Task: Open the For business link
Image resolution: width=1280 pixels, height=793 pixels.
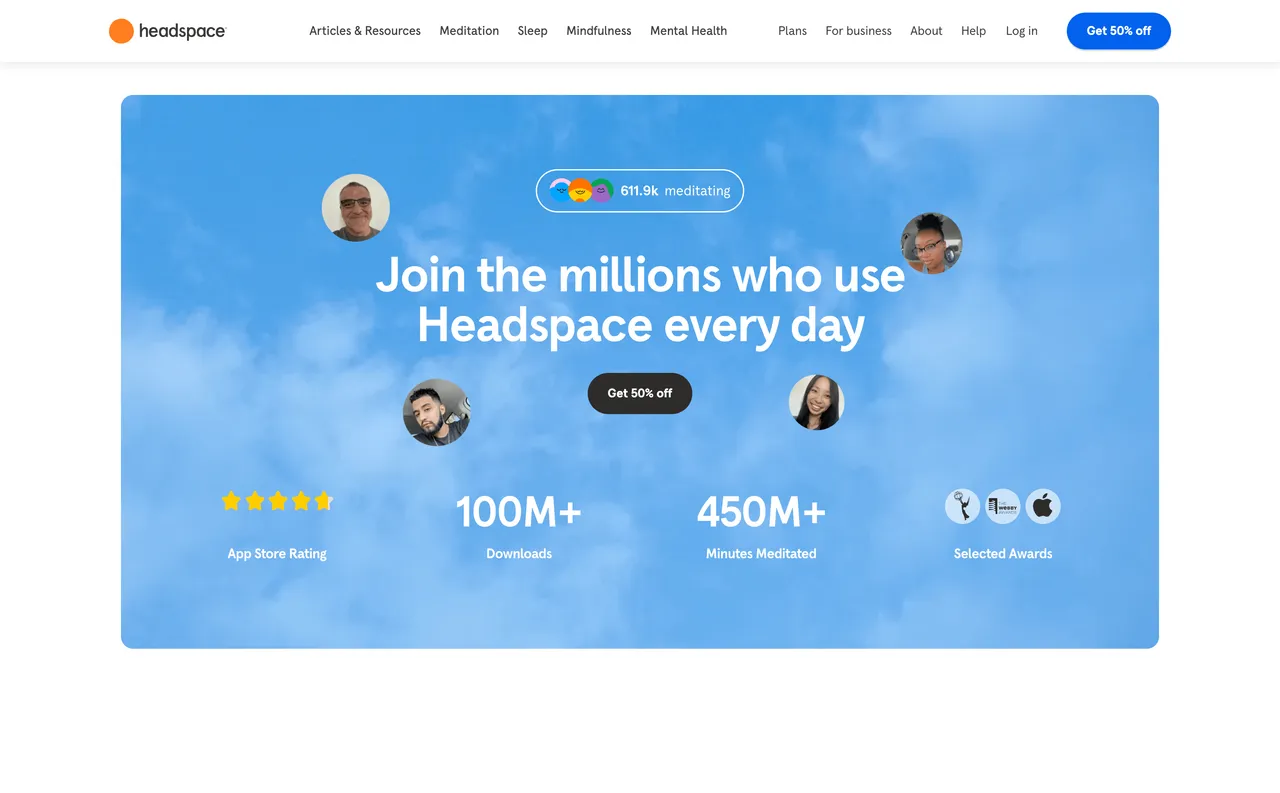Action: point(858,31)
